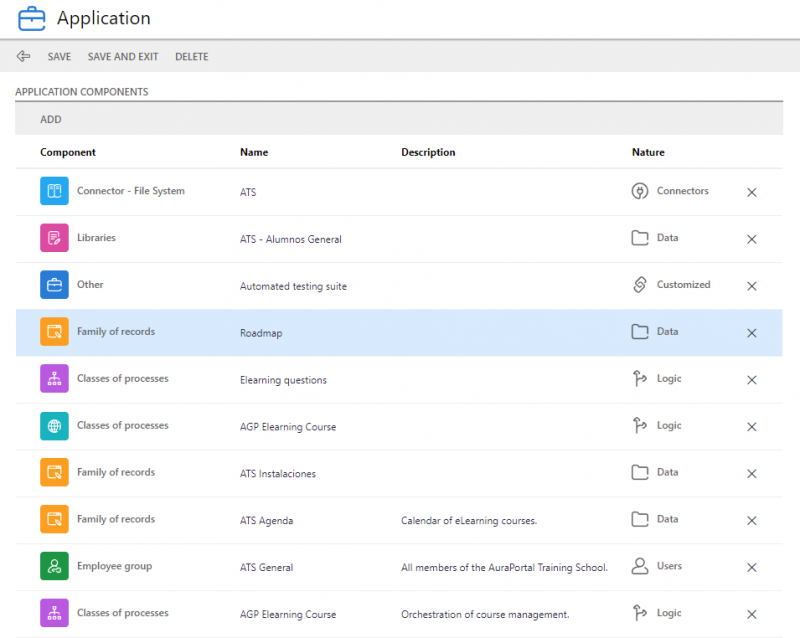Screen dimensions: 800x638
Task: Click the APPLICATION COMPONENTS section heading
Action: coord(82,92)
